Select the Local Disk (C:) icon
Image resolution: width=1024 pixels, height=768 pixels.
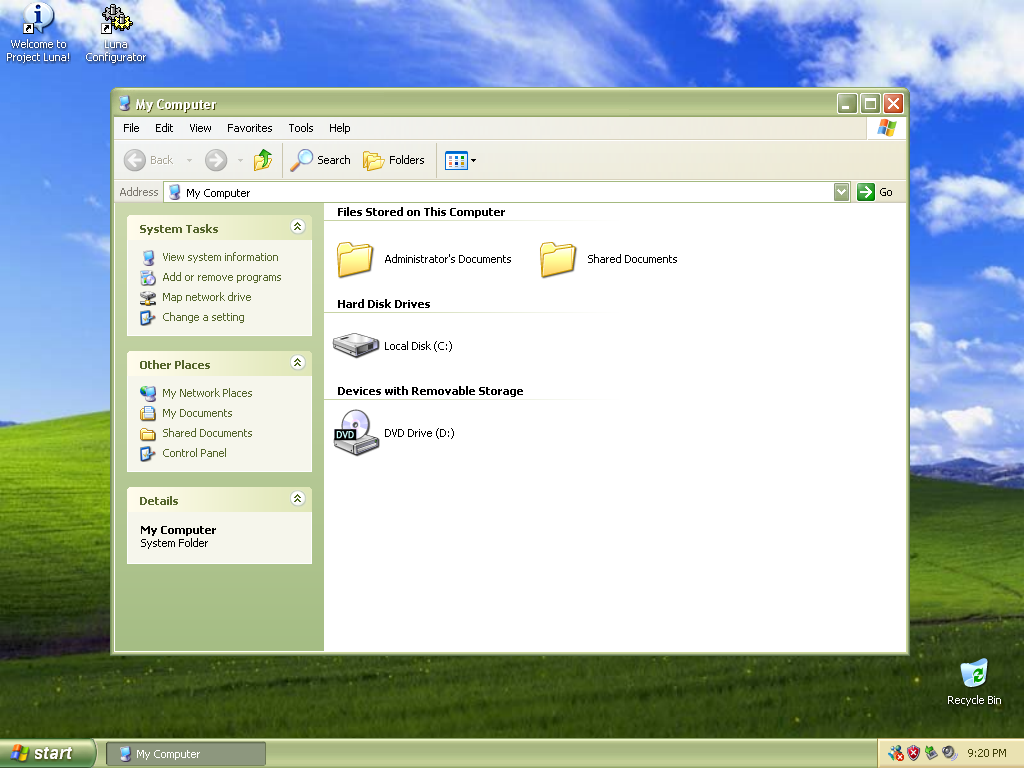[x=356, y=346]
